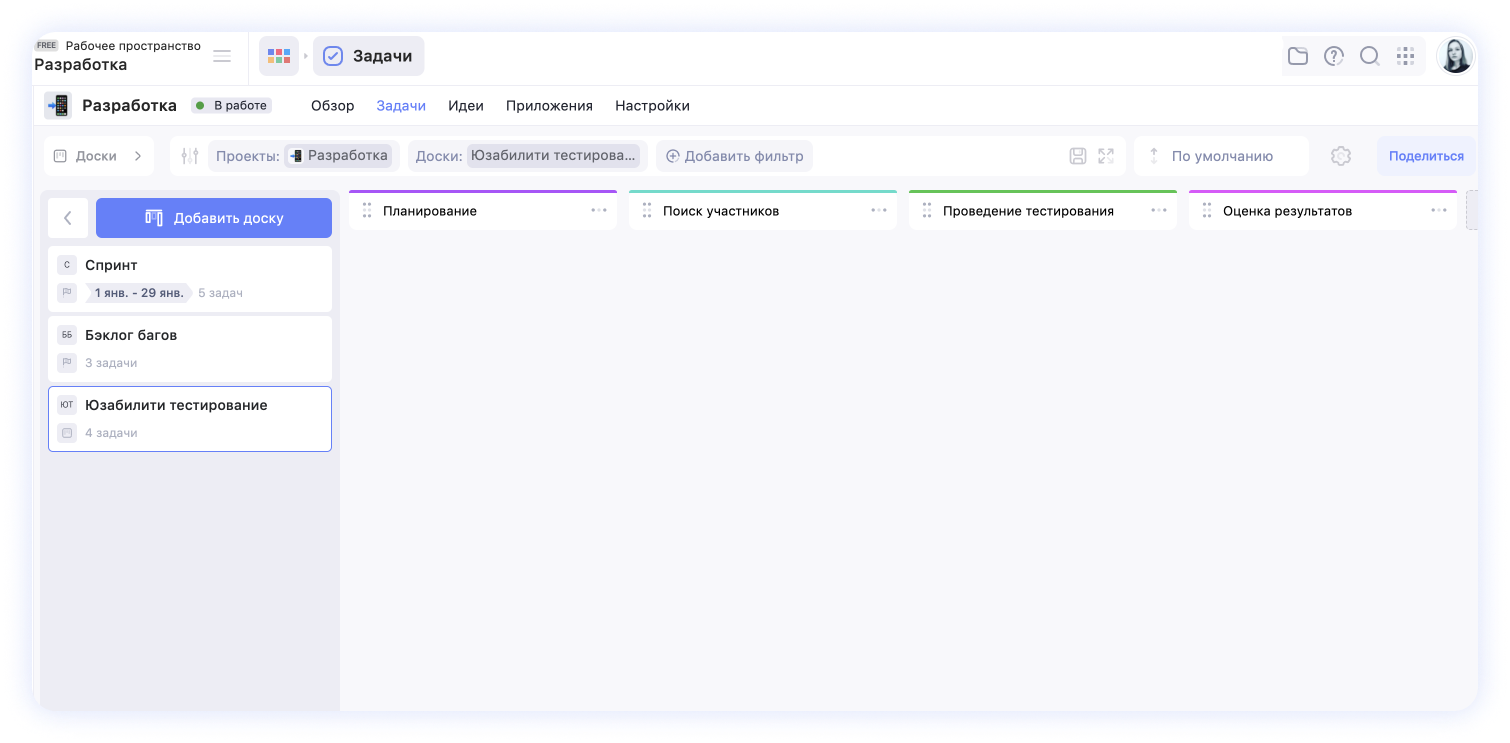The width and height of the screenshot is (1510, 743).
Task: Open the dotted app launcher grid icon
Action: pos(1406,57)
